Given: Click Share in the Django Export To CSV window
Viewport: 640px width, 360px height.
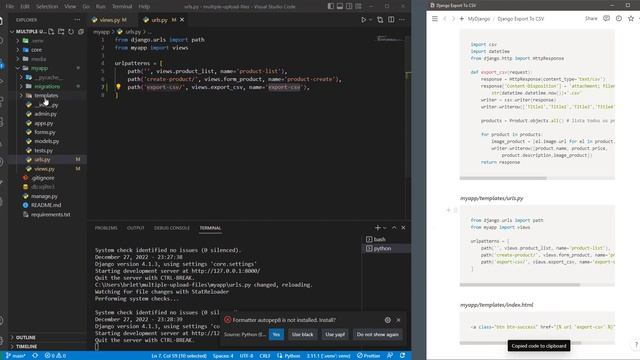Looking at the screenshot, I should tap(591, 19).
